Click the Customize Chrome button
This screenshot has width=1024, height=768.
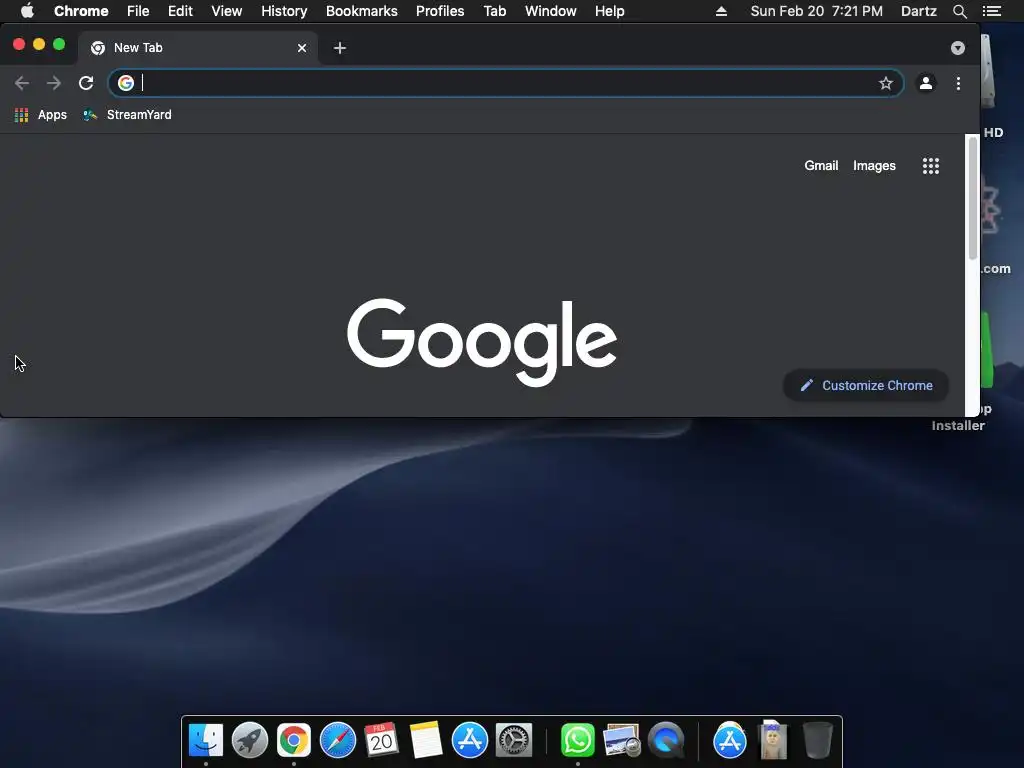[x=866, y=385]
